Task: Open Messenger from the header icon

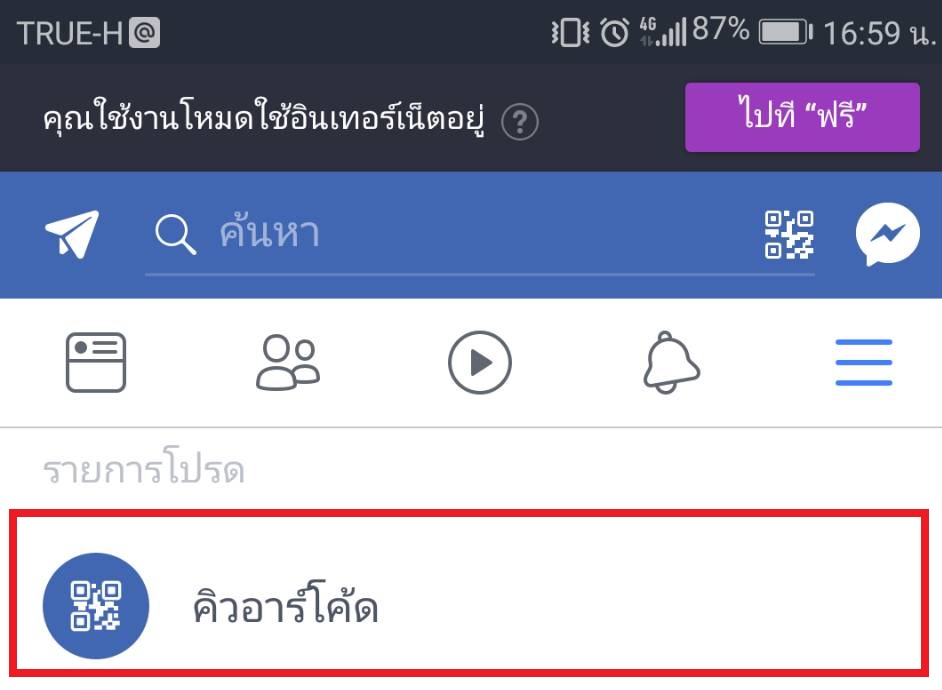Action: 887,234
